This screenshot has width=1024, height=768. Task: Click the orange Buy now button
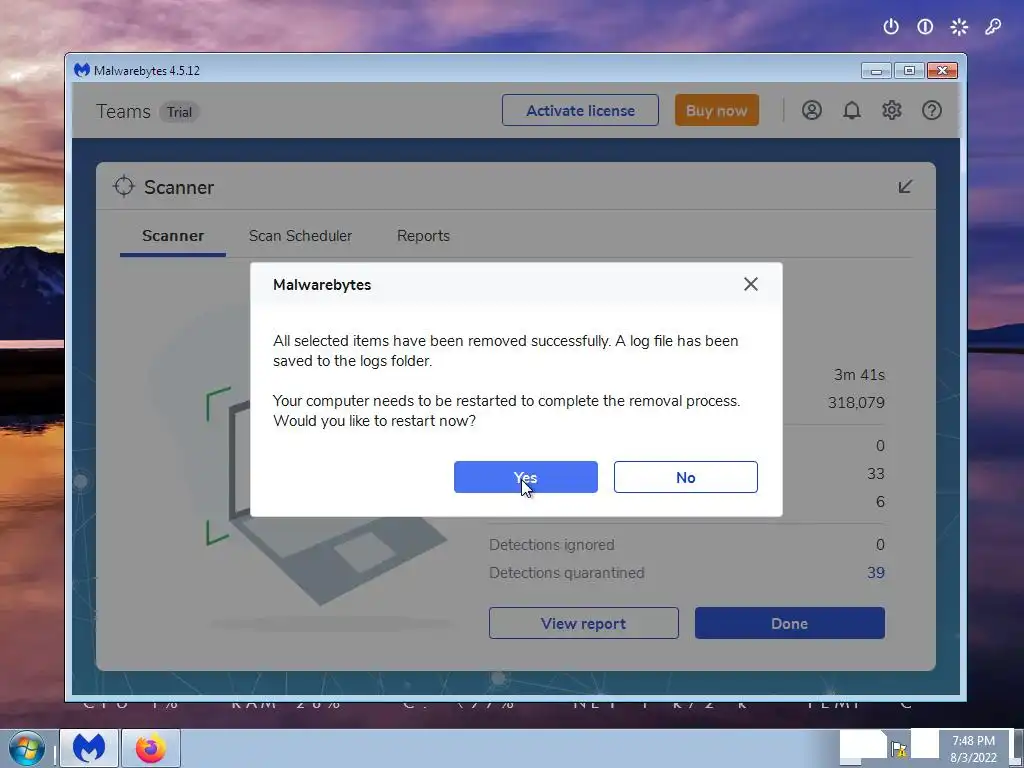click(716, 110)
